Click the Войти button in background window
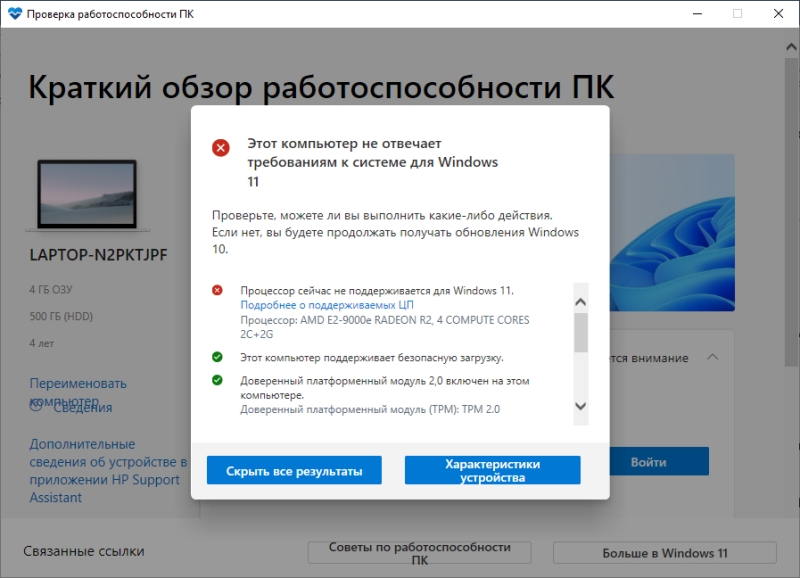The image size is (800, 578). (659, 462)
